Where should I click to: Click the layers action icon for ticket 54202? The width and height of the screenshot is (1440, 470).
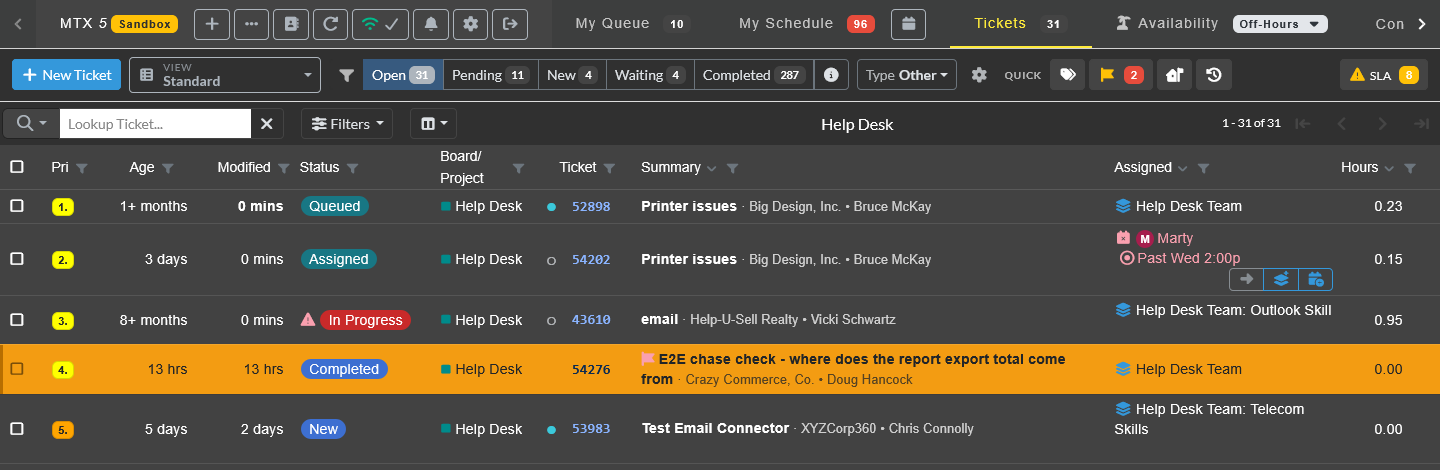(1281, 280)
